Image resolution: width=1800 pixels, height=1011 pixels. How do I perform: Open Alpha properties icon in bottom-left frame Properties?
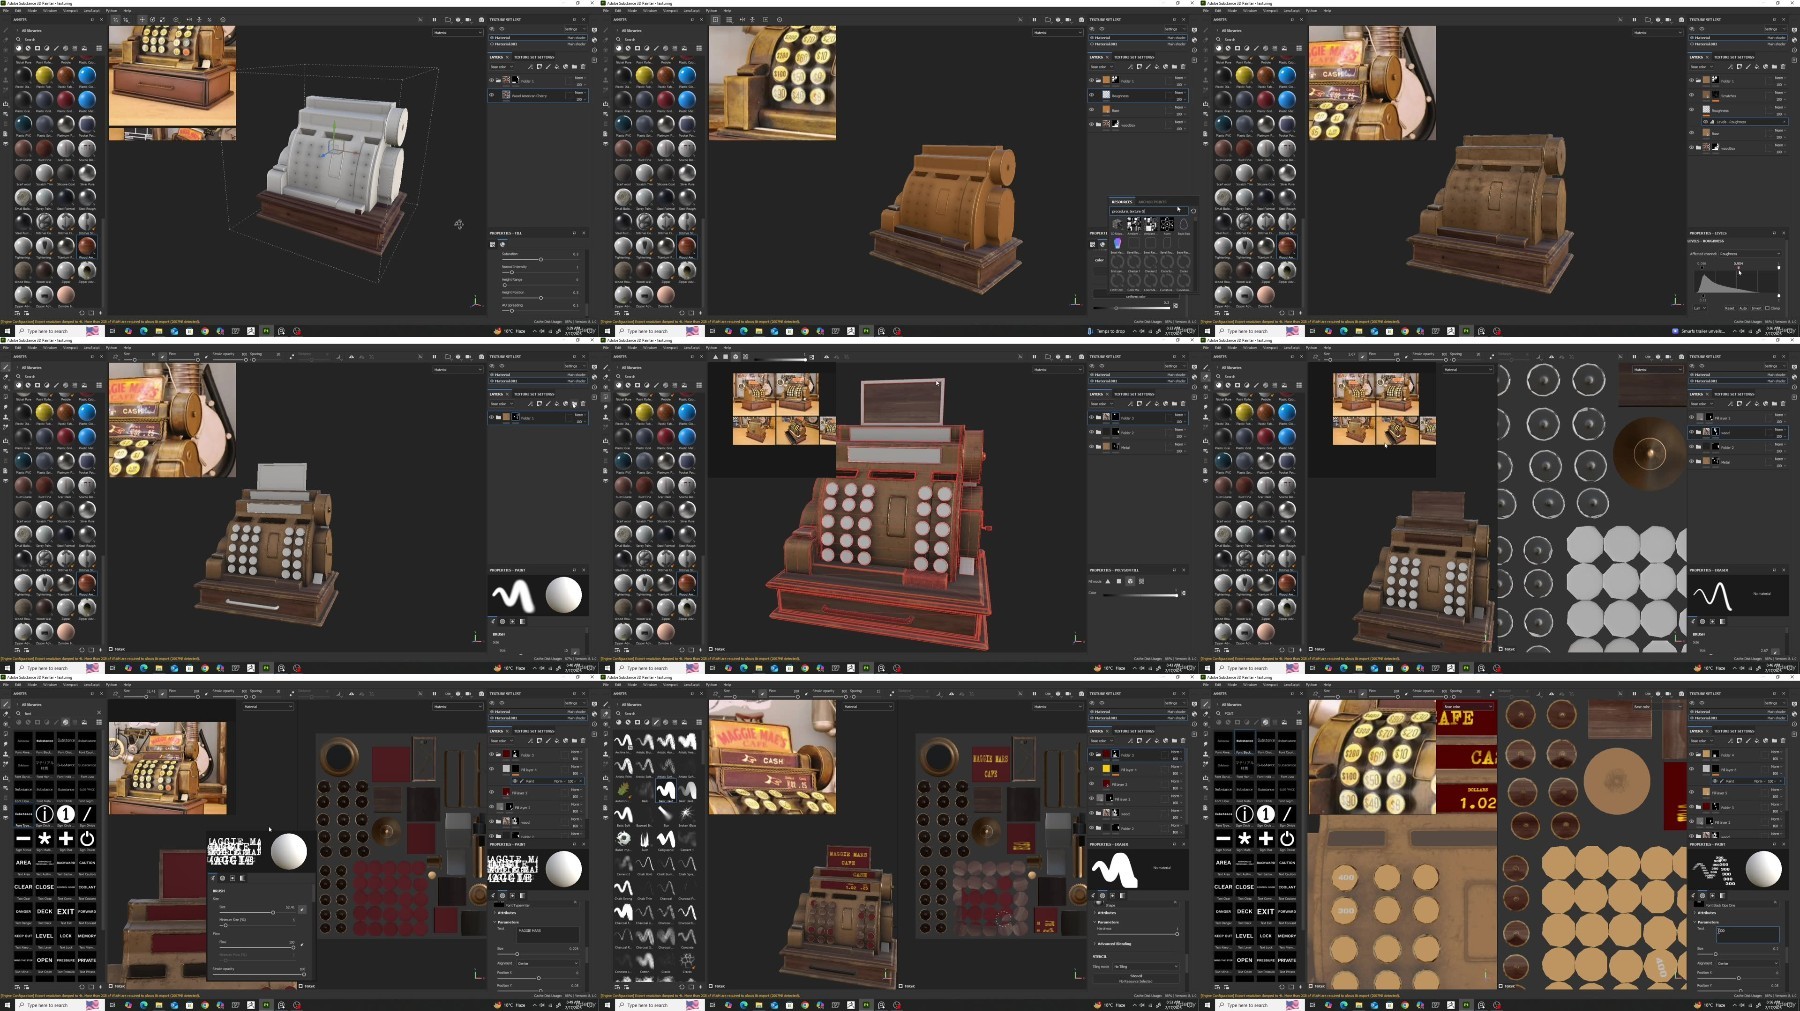click(x=502, y=895)
